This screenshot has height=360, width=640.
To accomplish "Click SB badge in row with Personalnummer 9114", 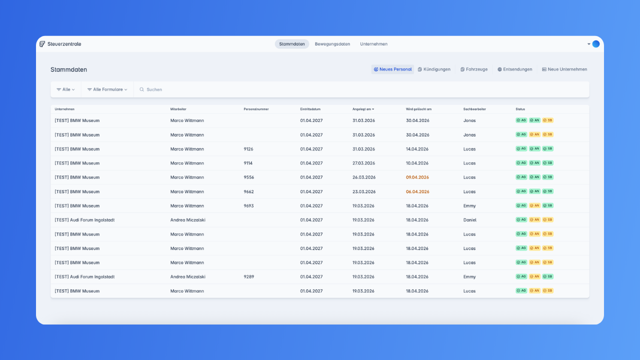I will coord(548,163).
